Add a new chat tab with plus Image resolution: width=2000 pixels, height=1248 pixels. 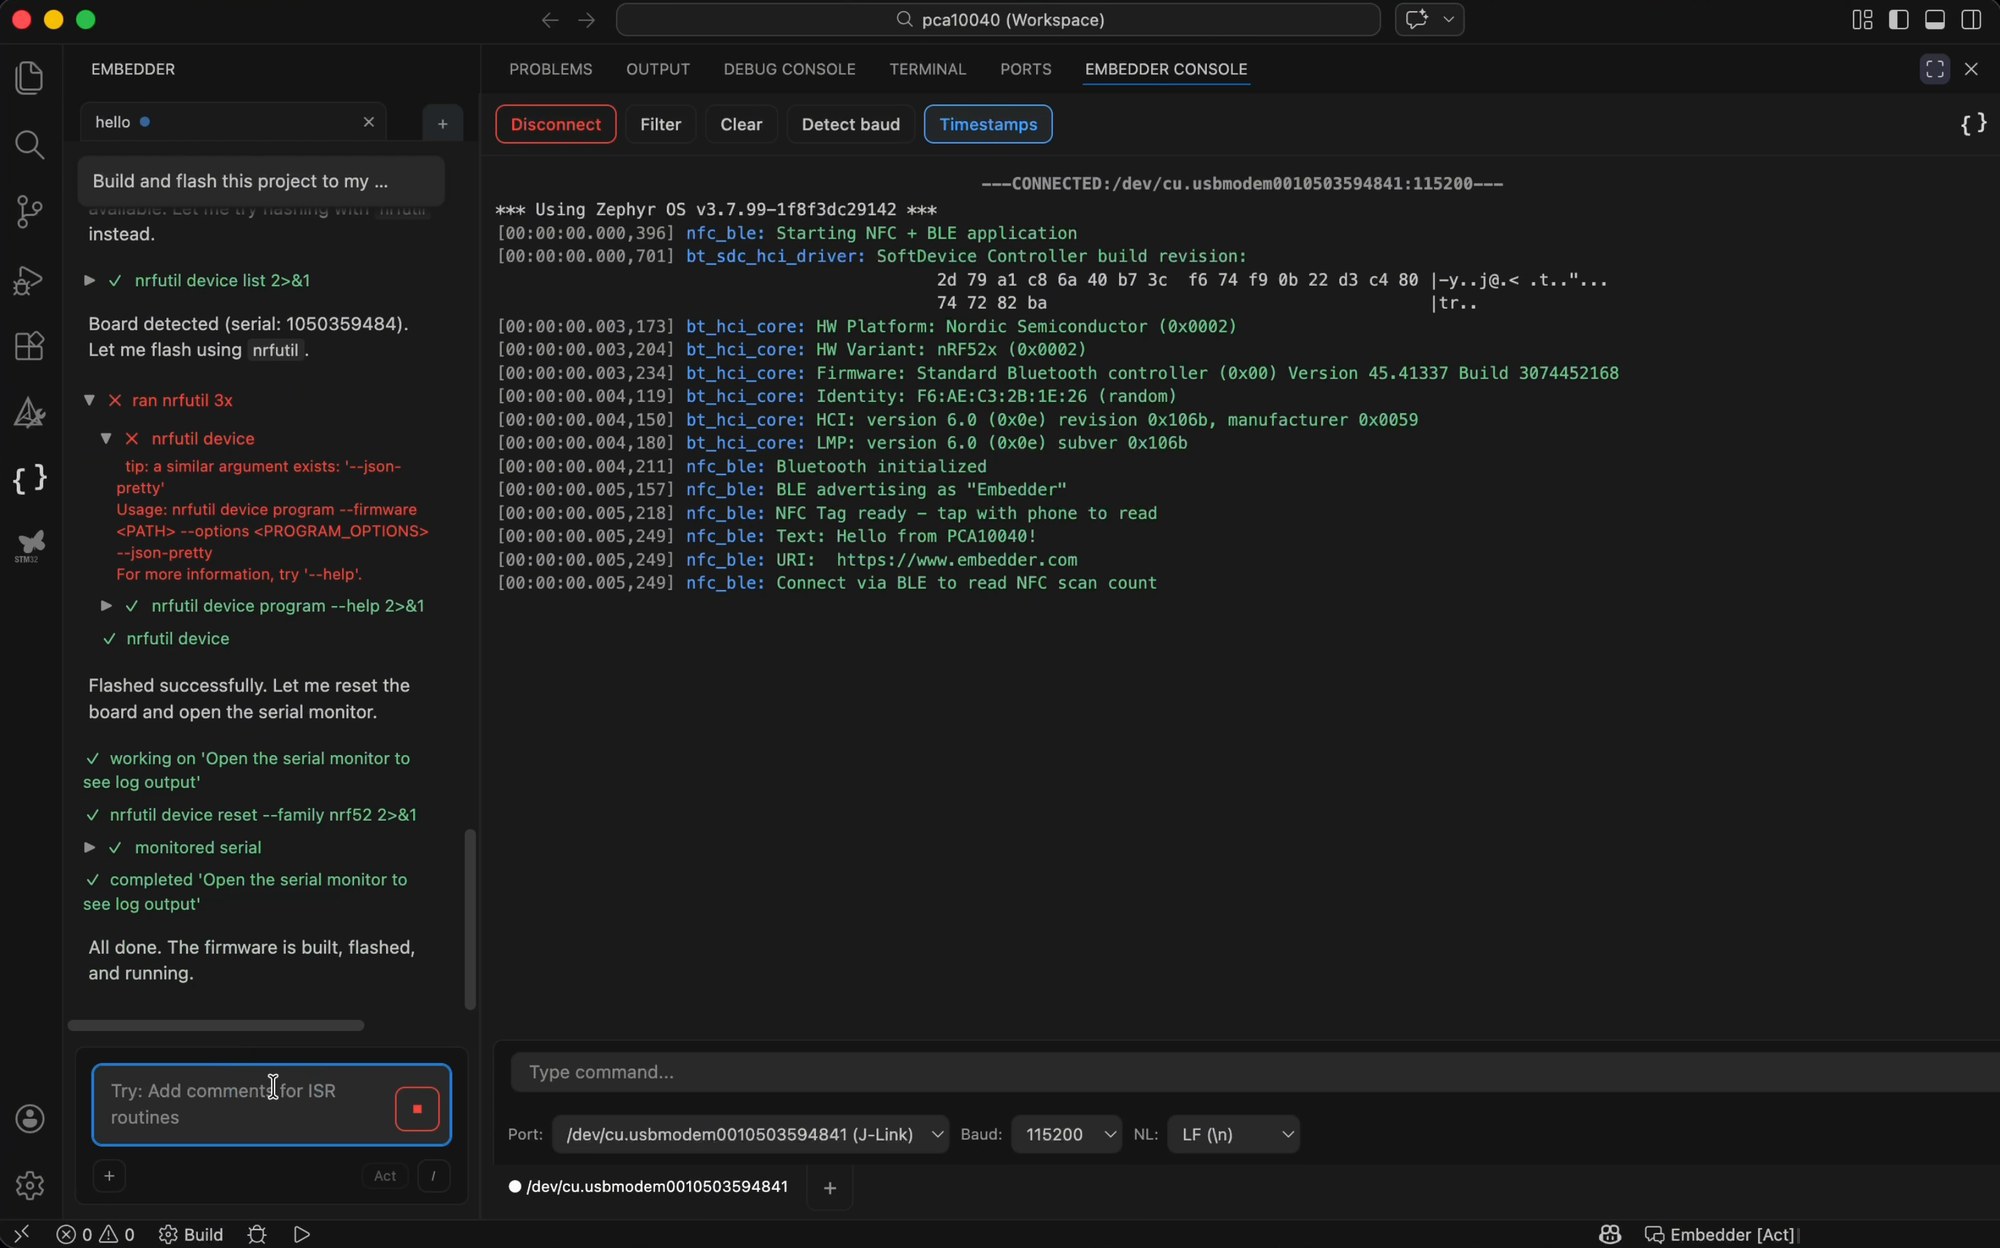(442, 124)
